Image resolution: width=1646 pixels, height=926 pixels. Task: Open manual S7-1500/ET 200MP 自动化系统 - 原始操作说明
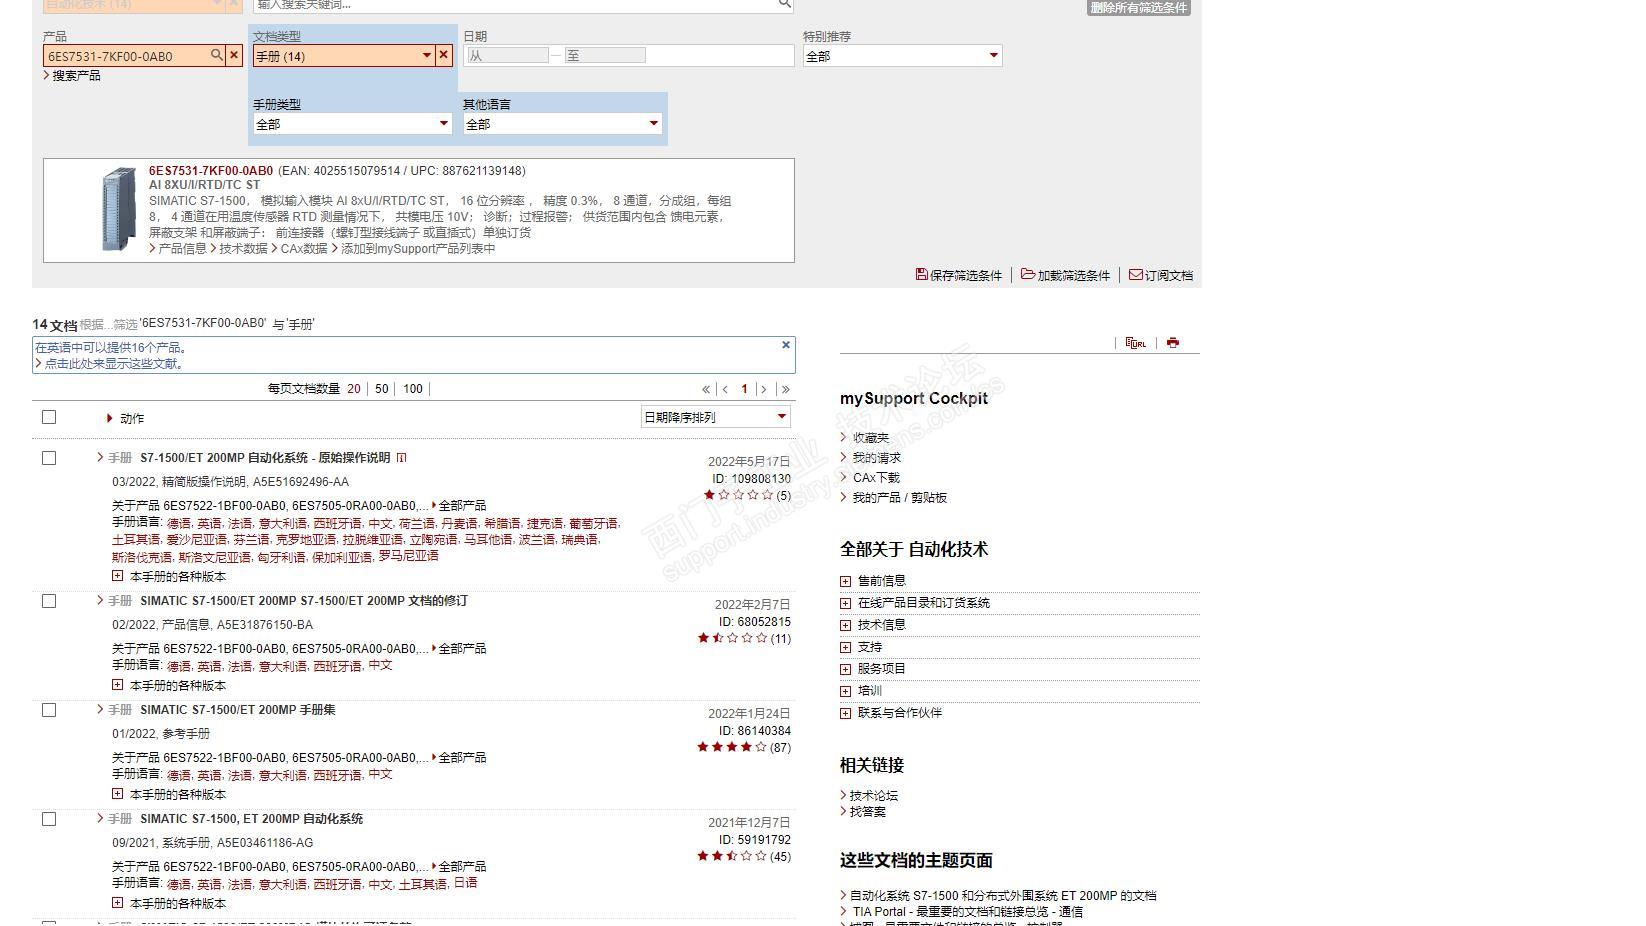tap(265, 458)
